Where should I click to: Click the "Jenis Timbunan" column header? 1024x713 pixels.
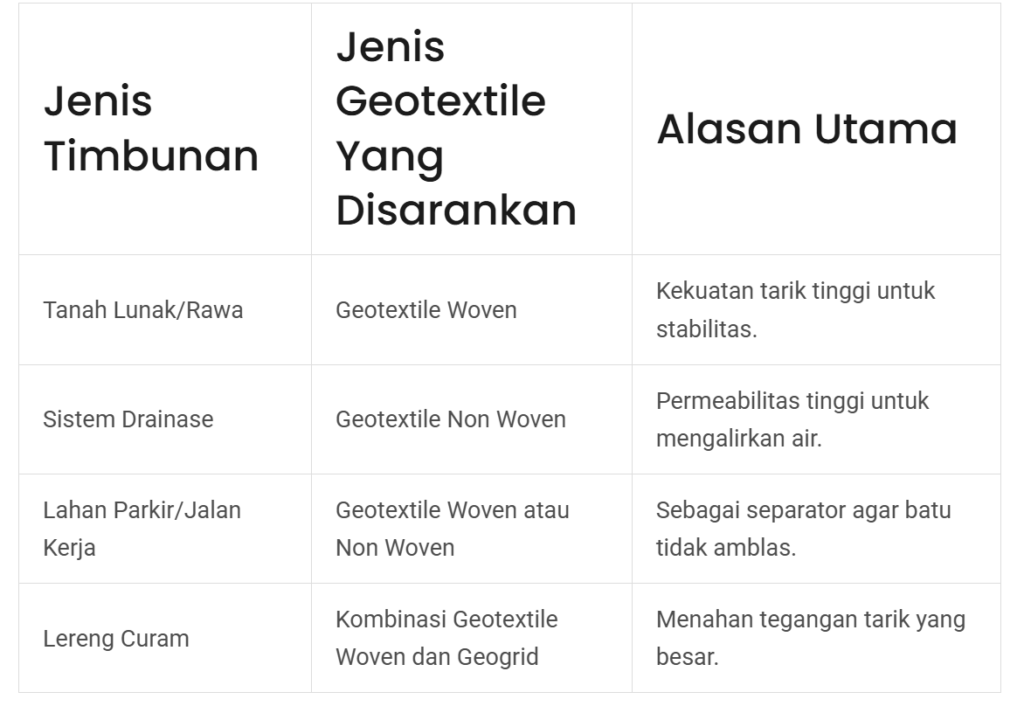(x=151, y=129)
